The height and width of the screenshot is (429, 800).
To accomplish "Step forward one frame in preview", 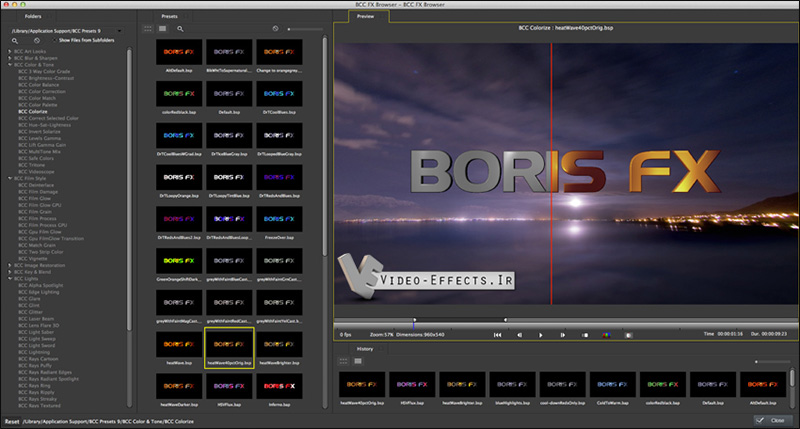I will point(563,335).
